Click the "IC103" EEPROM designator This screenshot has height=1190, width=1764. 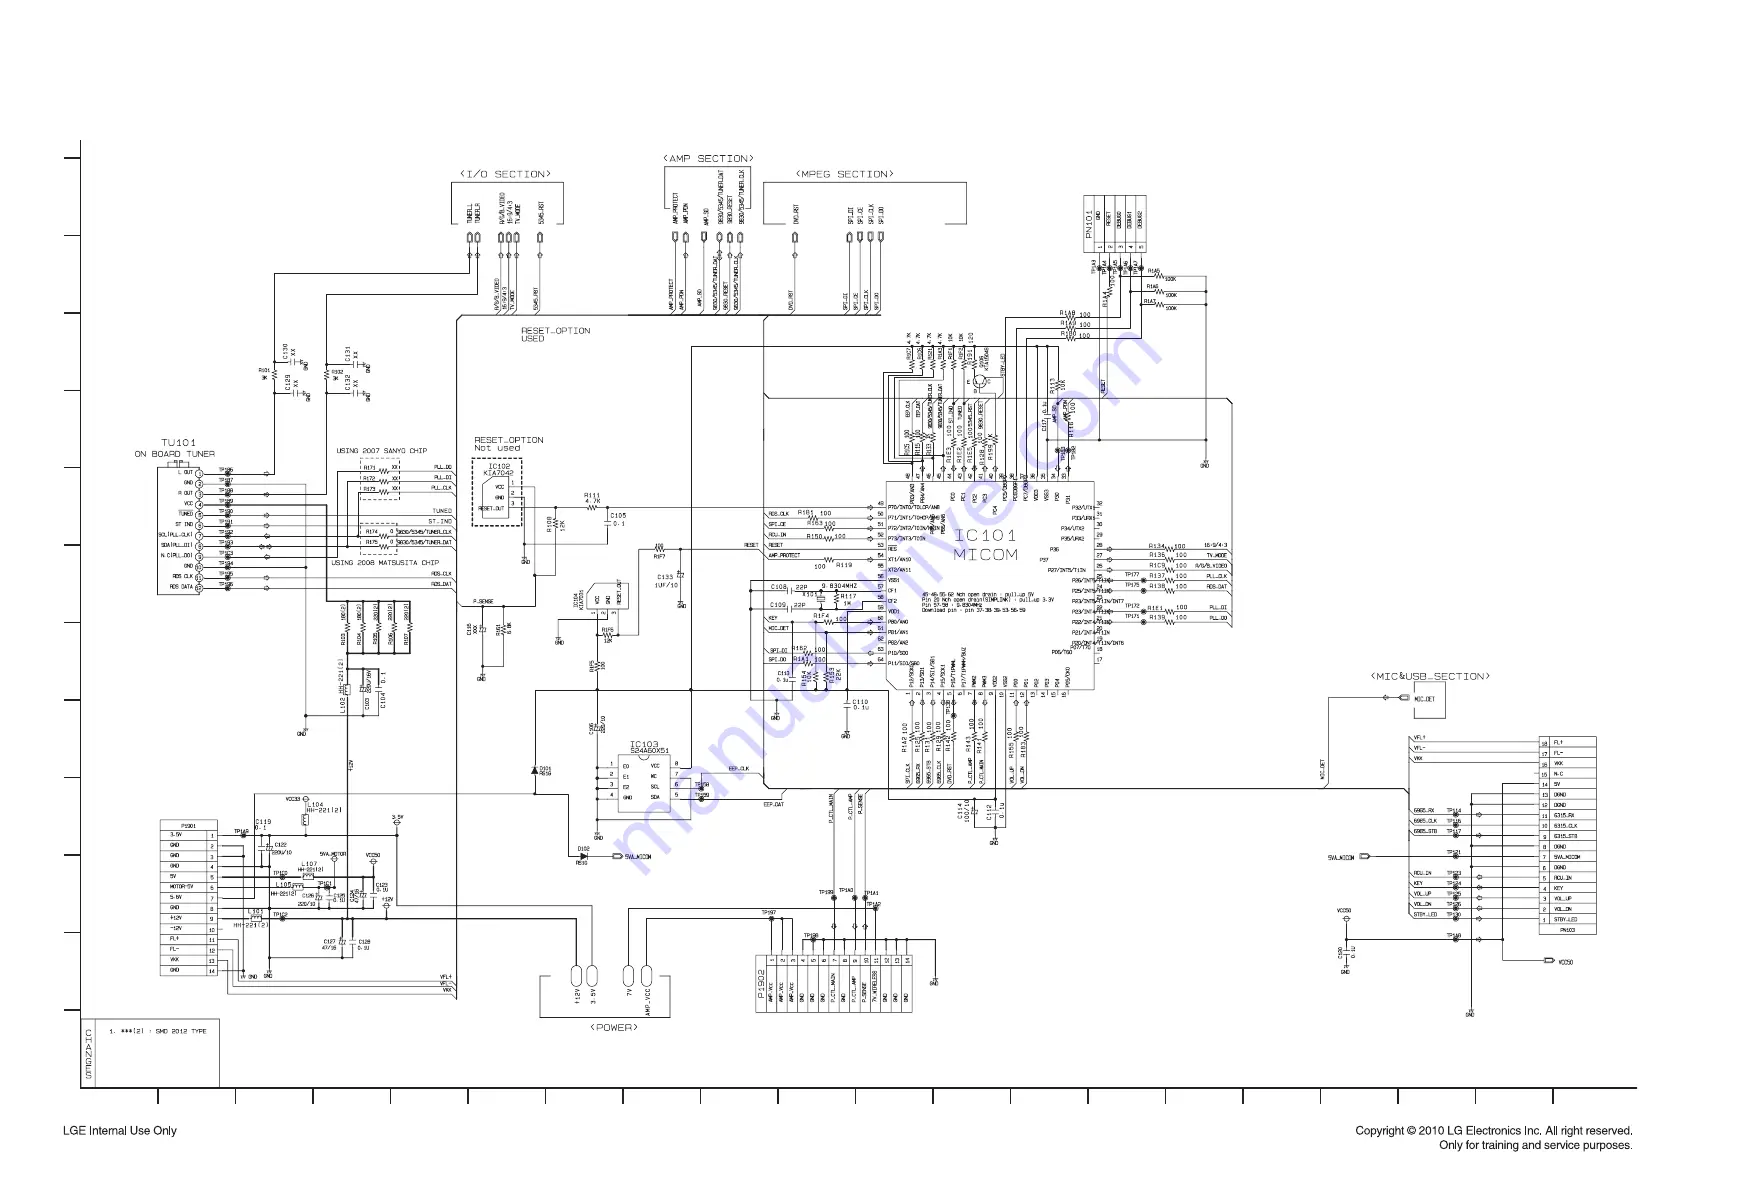click(644, 744)
